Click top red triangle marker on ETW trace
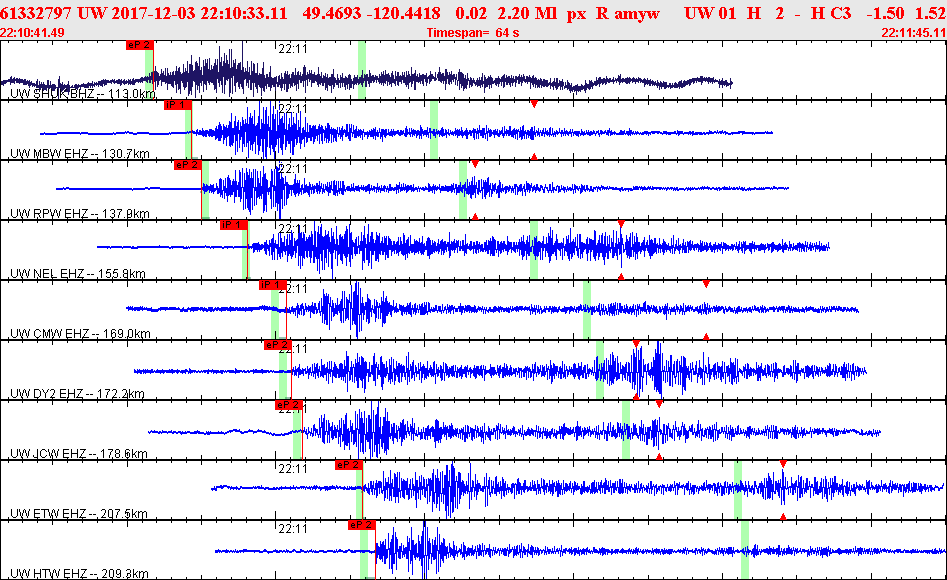947x580 pixels. [783, 464]
